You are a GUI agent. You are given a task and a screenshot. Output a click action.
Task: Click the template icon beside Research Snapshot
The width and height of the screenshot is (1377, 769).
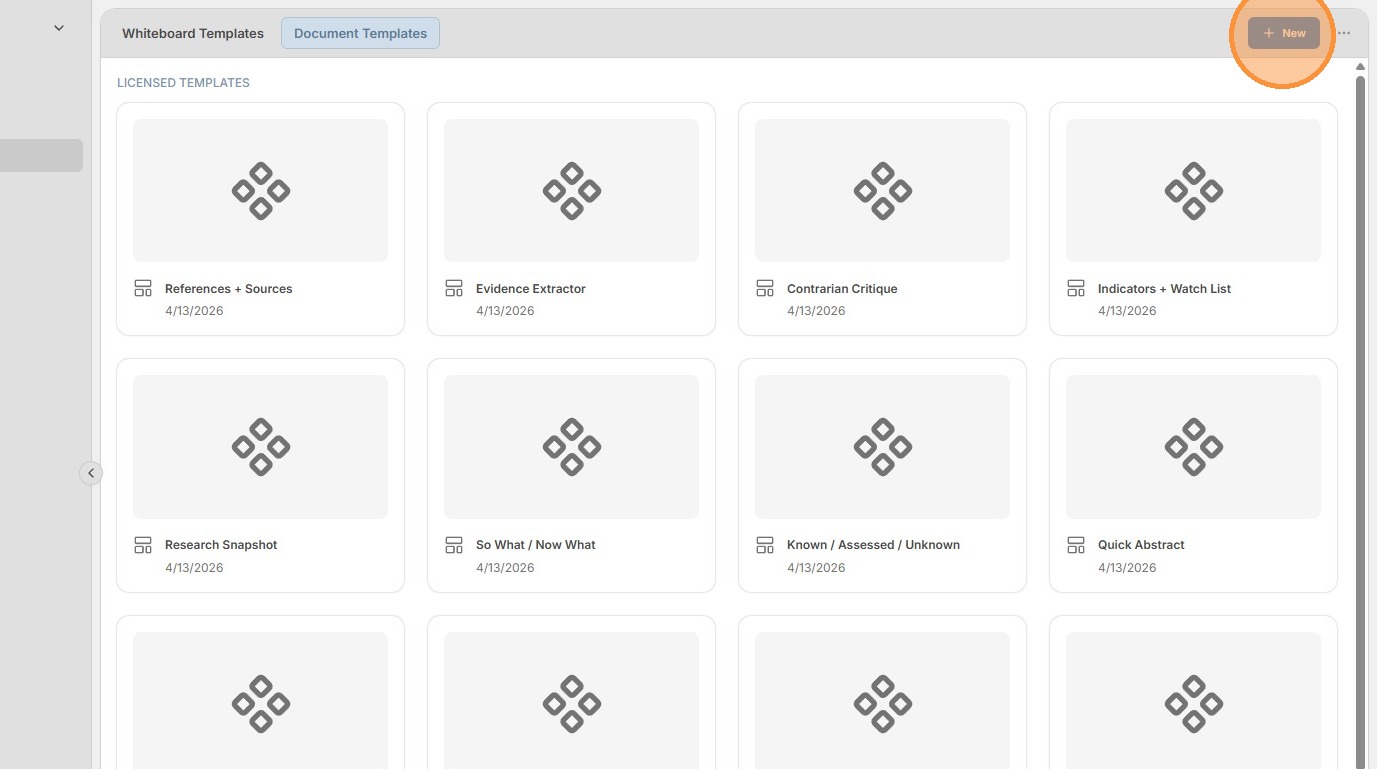143,545
